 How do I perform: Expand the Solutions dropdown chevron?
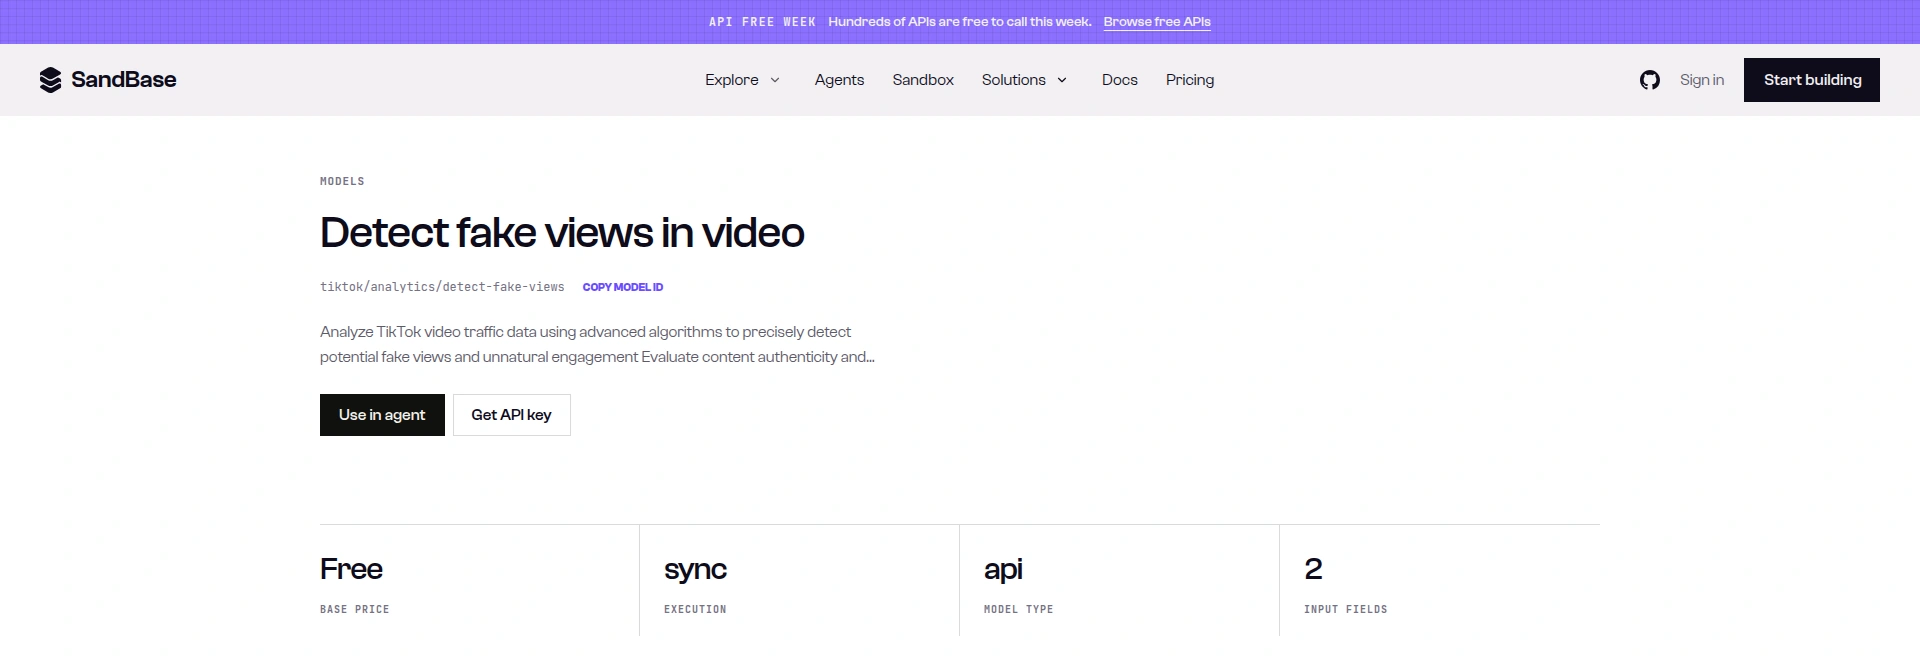[x=1062, y=80]
